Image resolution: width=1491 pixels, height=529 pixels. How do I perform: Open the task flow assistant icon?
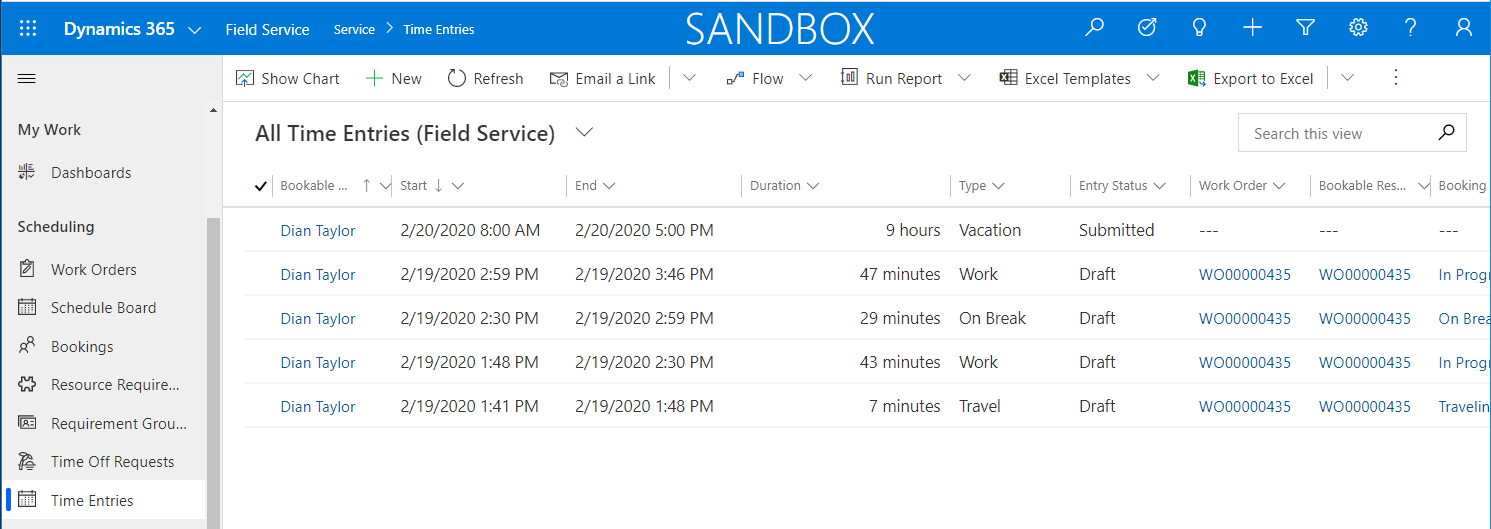(1147, 29)
